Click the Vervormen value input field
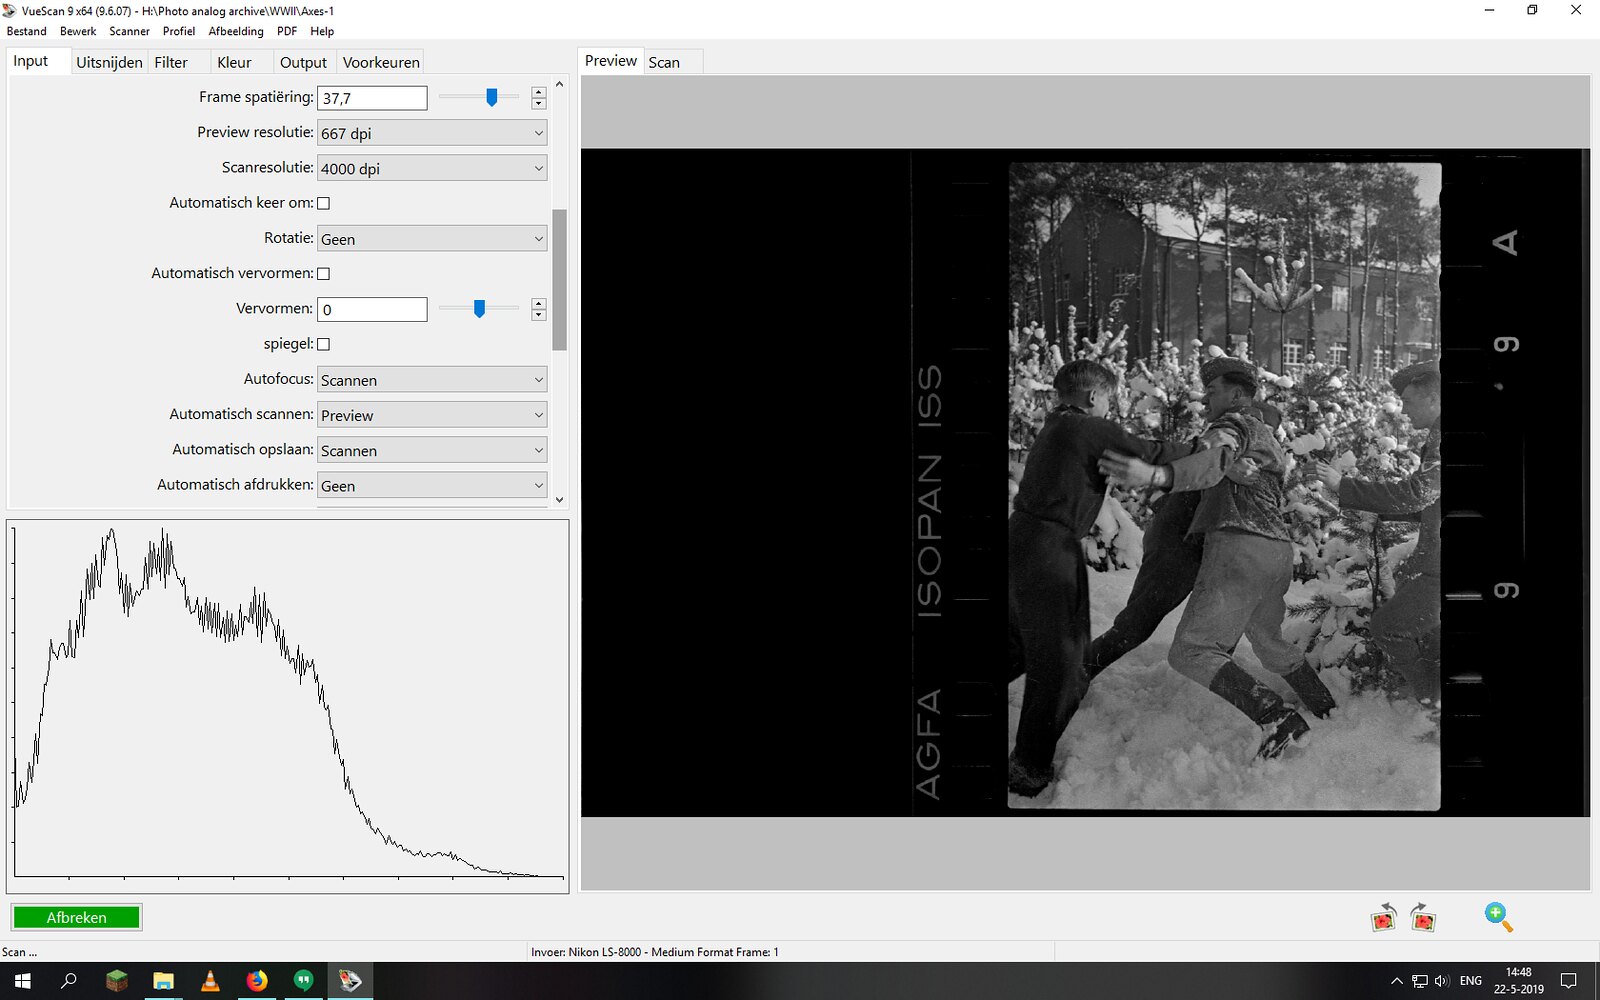This screenshot has width=1600, height=1000. (372, 309)
